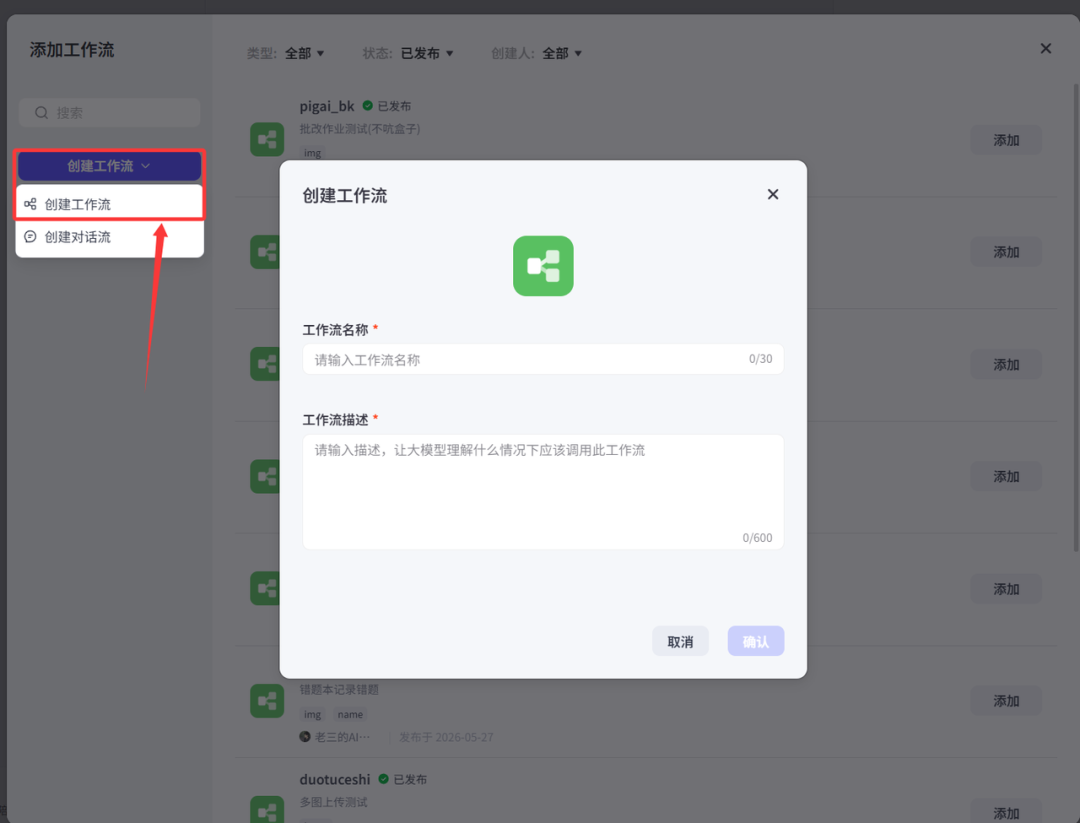Click the 发布于 2026-05-27 date text
Screen dimensions: 1080x823
[446, 737]
